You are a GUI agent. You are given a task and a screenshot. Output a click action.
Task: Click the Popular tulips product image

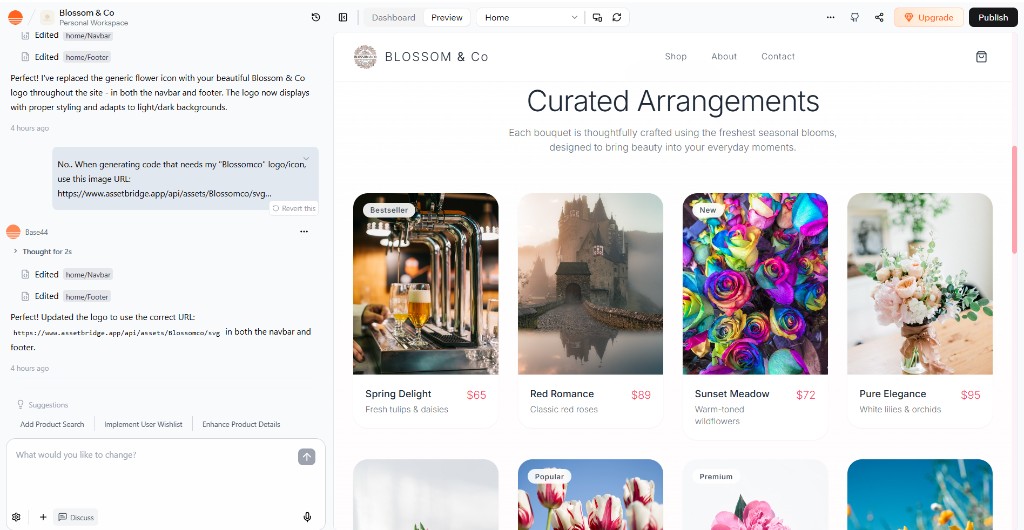(590, 495)
